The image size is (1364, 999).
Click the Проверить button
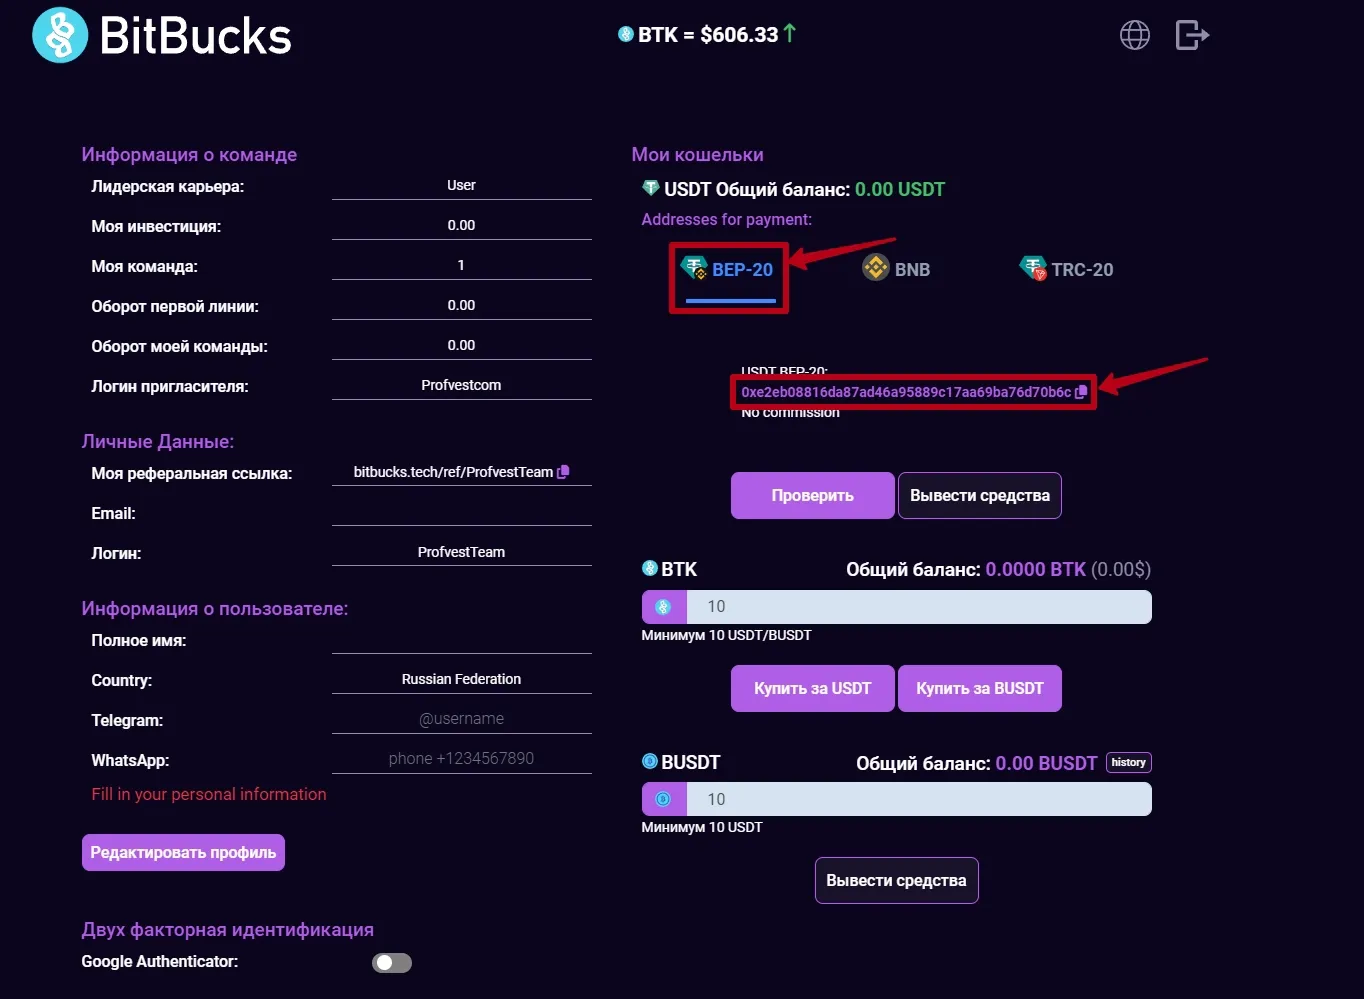[x=813, y=496]
